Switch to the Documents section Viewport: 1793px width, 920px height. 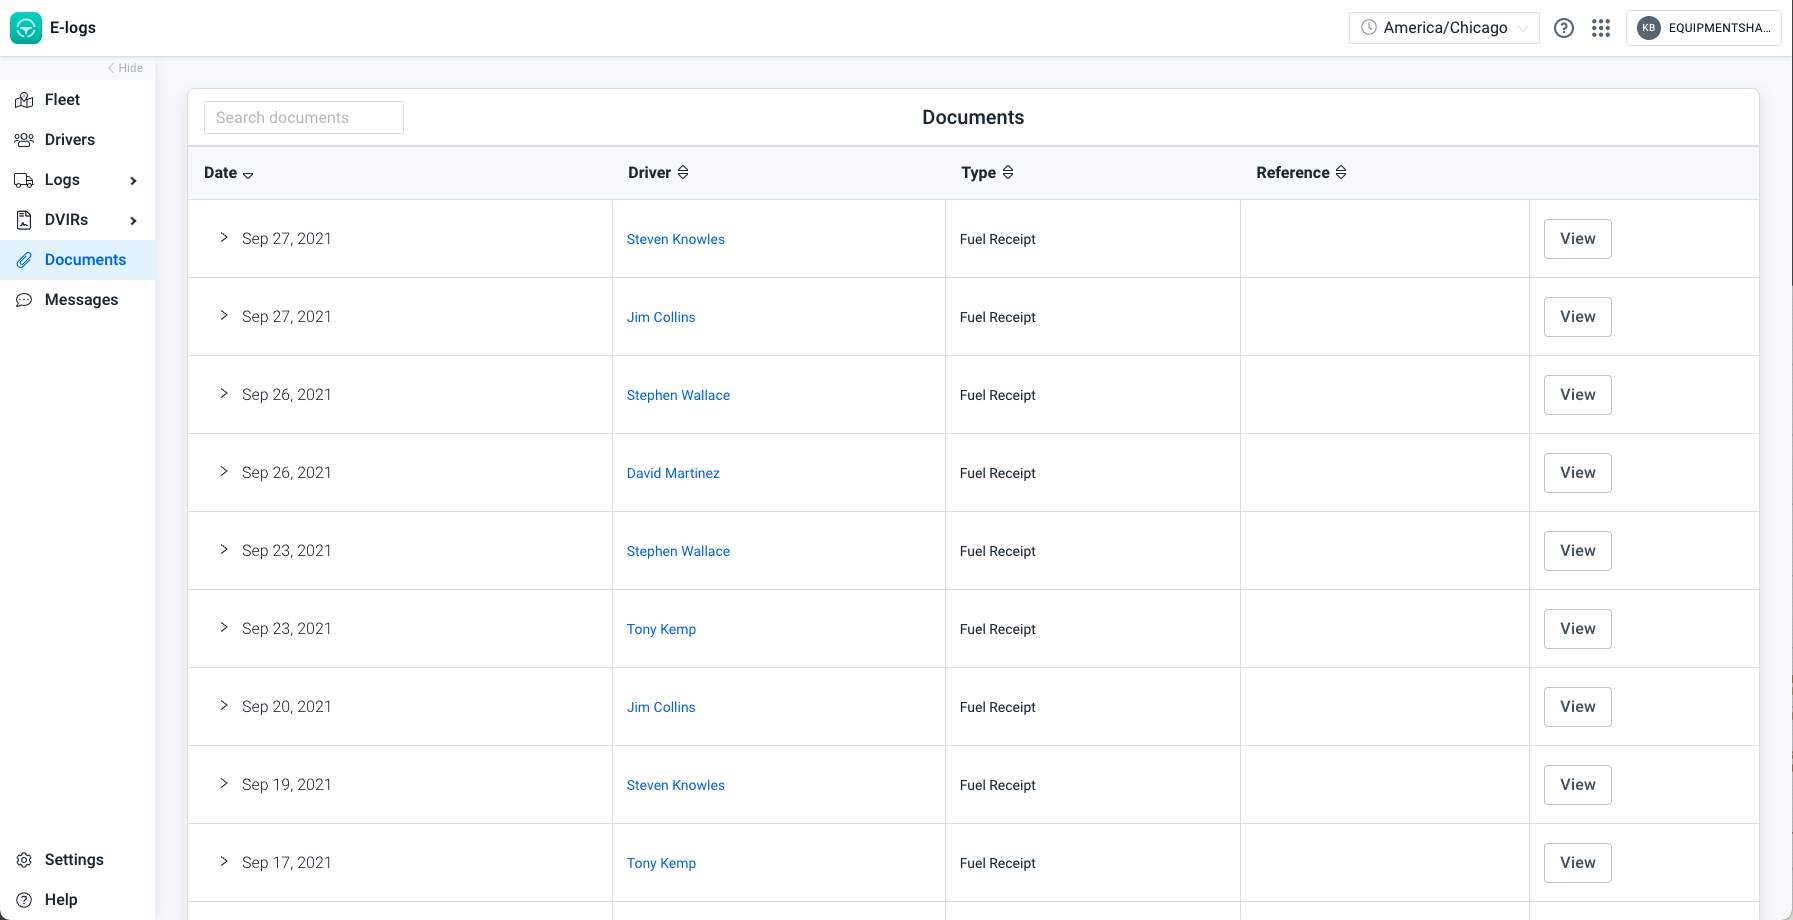tap(85, 259)
